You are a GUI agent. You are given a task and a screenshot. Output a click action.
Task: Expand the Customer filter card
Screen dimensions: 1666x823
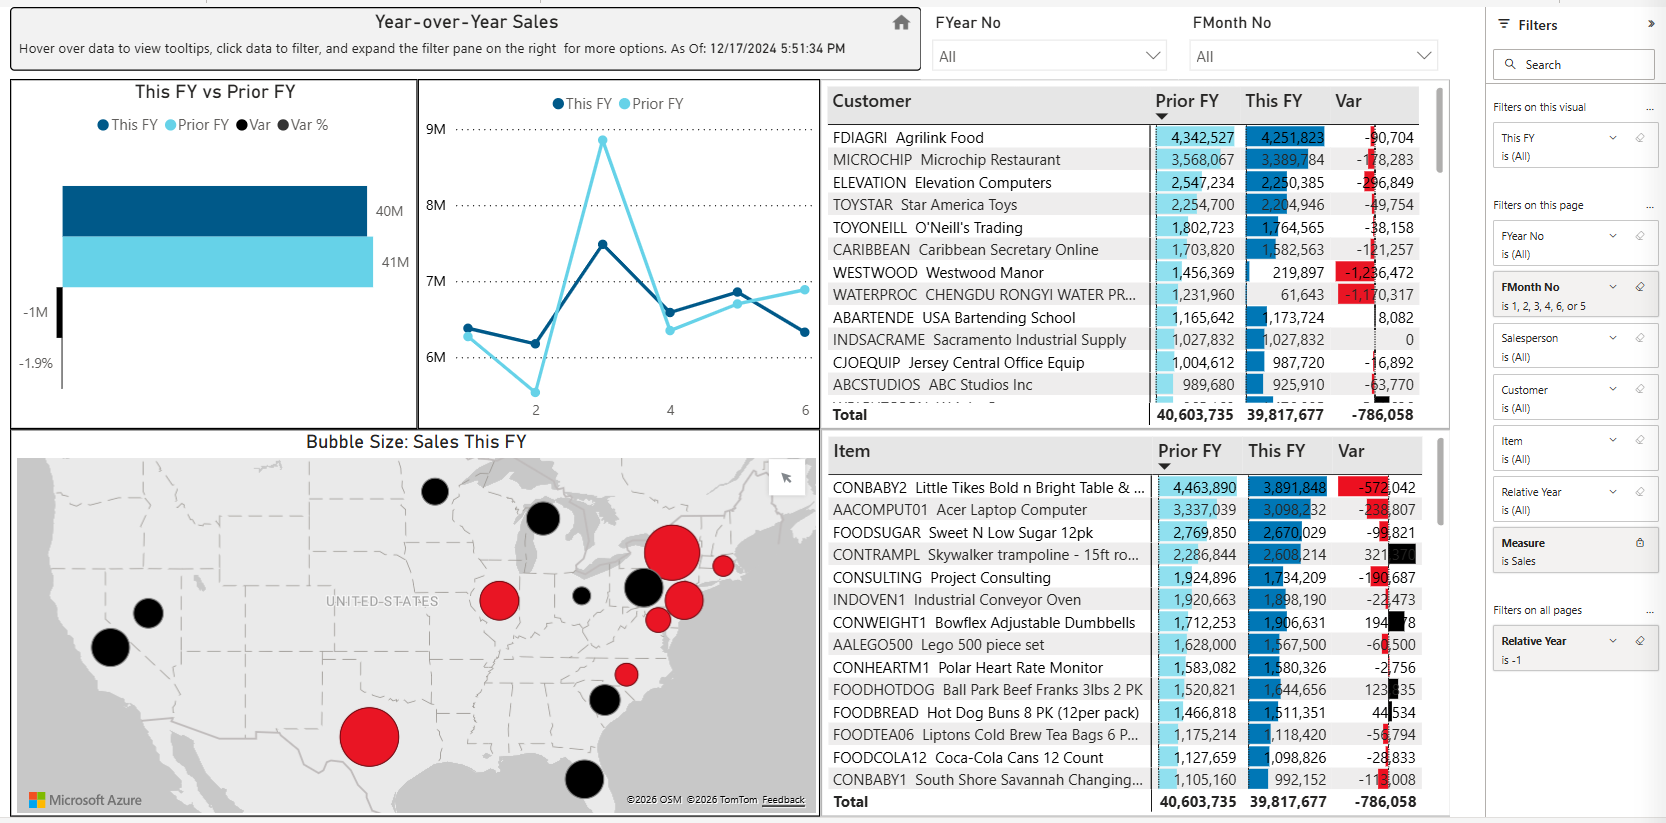1613,389
